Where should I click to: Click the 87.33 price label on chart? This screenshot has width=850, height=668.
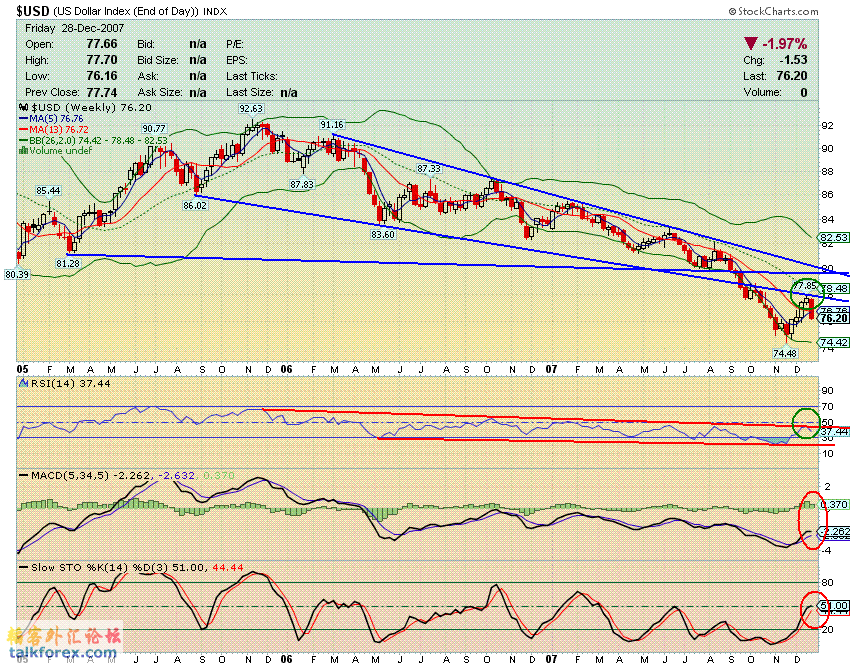(x=429, y=169)
